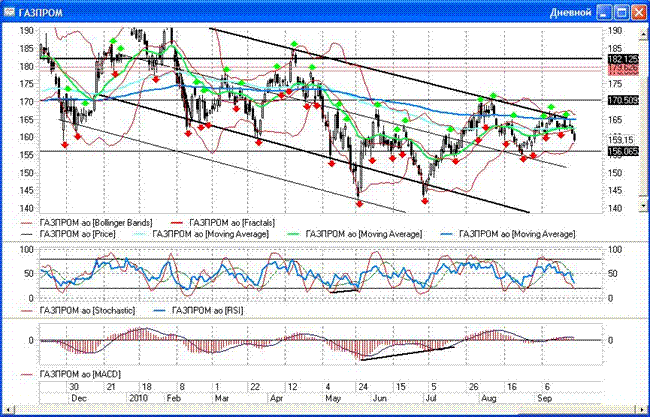Click the 156.065 price level label

pyautogui.click(x=623, y=151)
